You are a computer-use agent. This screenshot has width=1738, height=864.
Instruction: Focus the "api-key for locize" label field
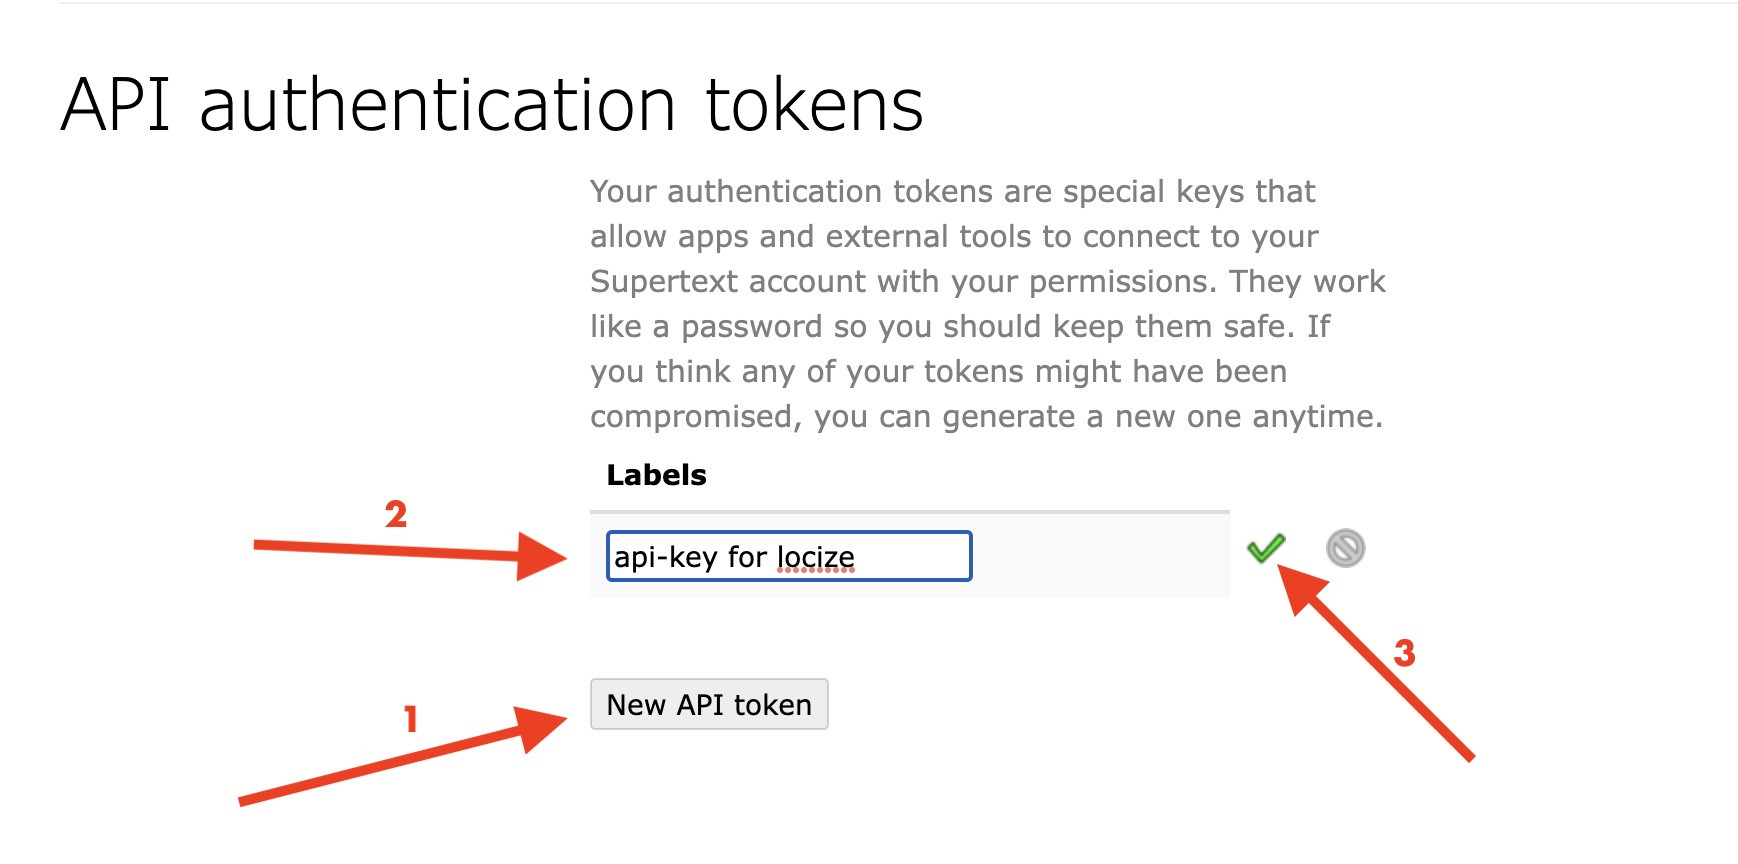click(x=788, y=556)
